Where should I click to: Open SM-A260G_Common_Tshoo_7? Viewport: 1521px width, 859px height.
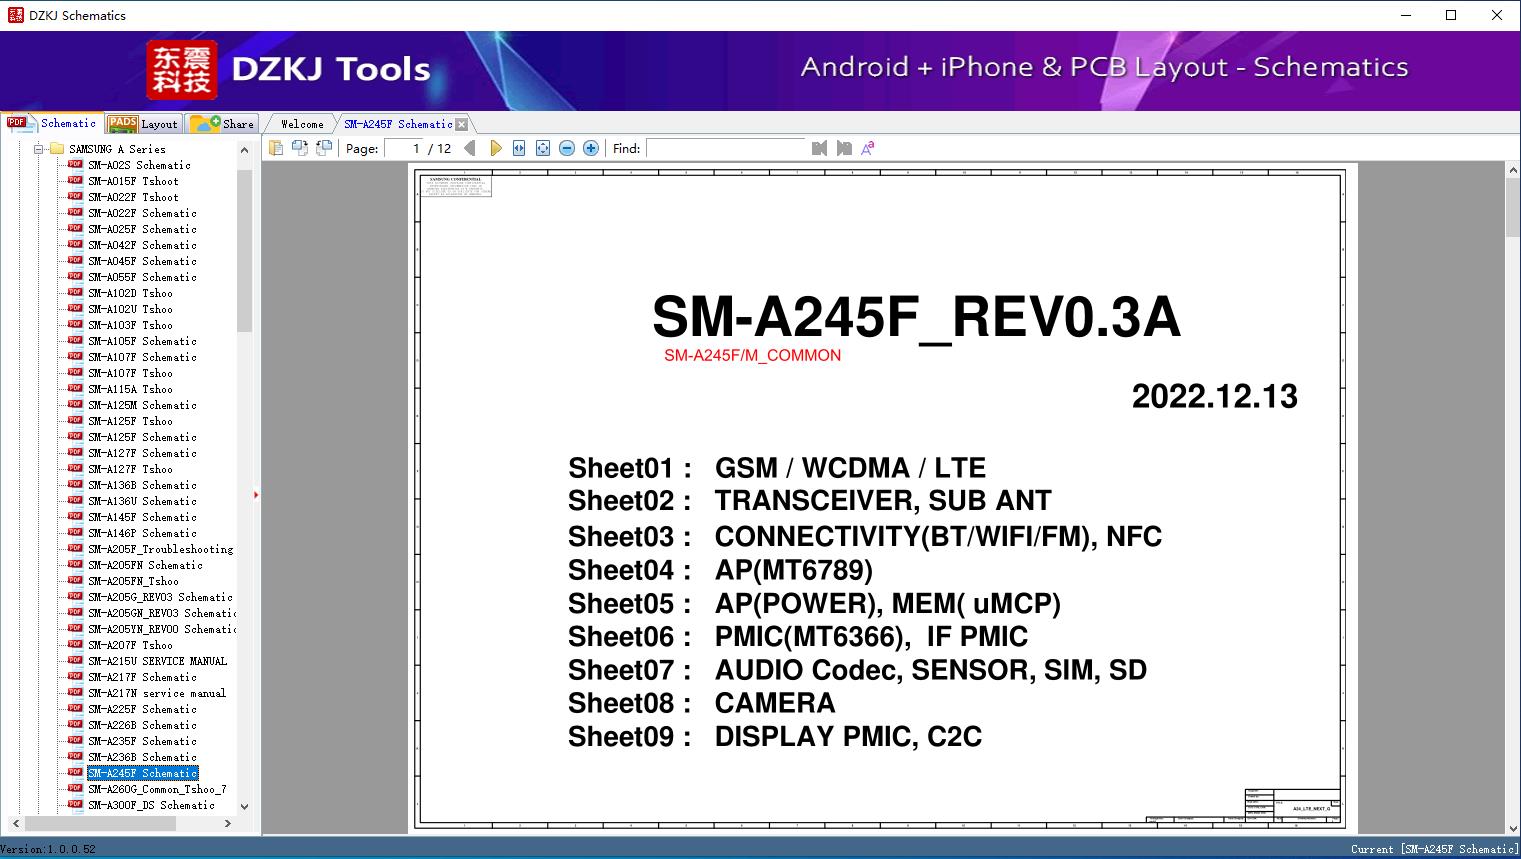click(x=157, y=789)
